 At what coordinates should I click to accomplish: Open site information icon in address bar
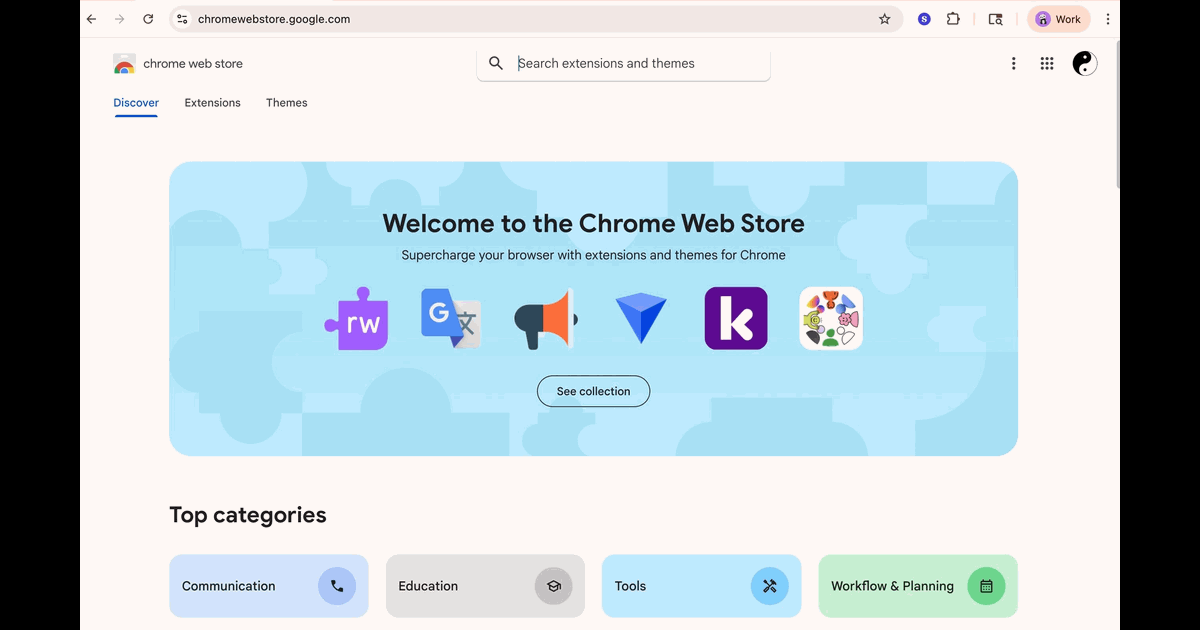181,19
